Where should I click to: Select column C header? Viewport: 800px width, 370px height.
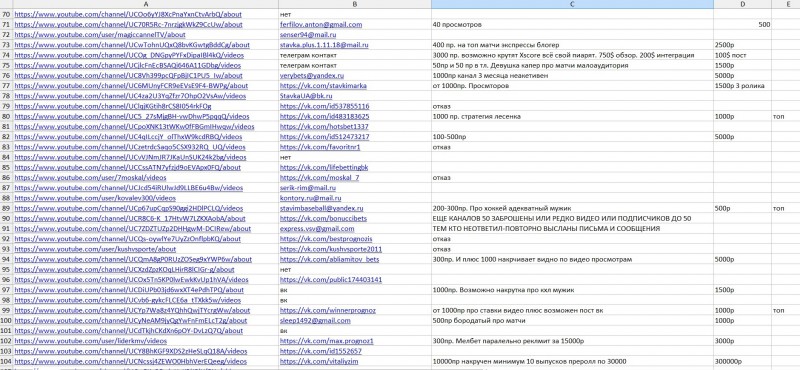[572, 4]
